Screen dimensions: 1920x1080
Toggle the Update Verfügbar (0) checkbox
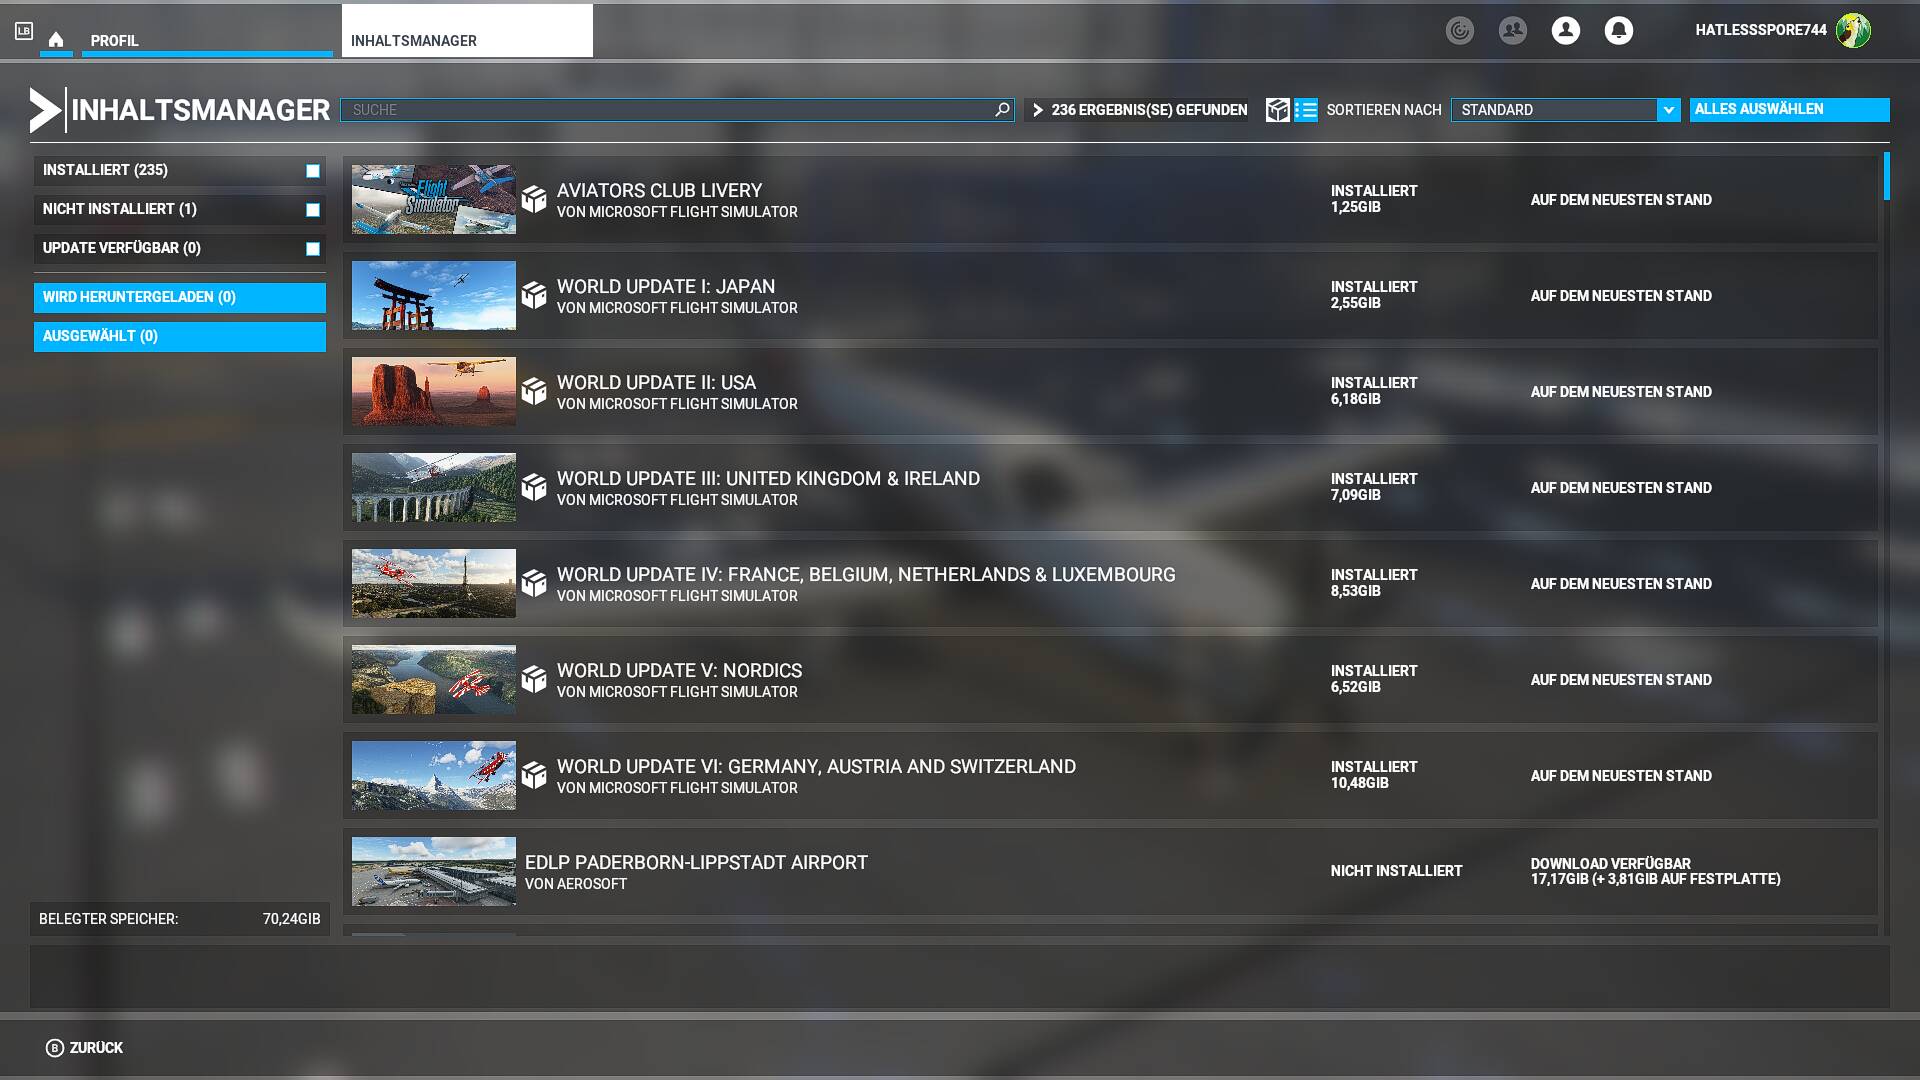[313, 249]
